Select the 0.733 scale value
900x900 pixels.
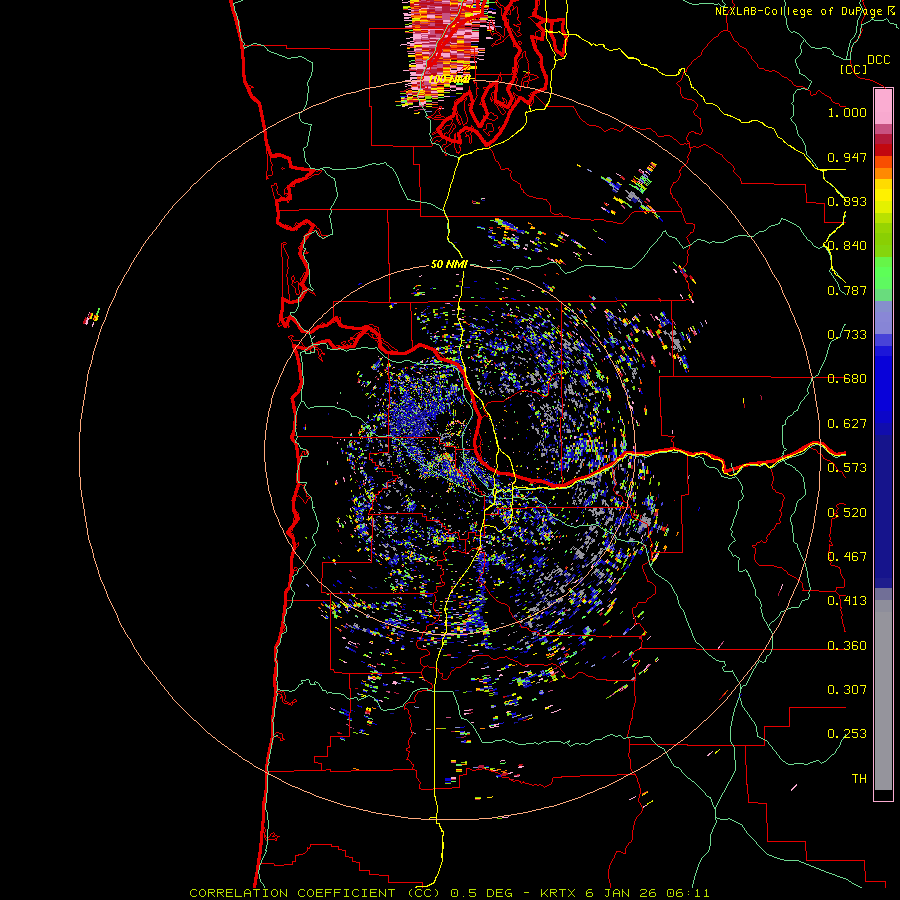coord(847,335)
